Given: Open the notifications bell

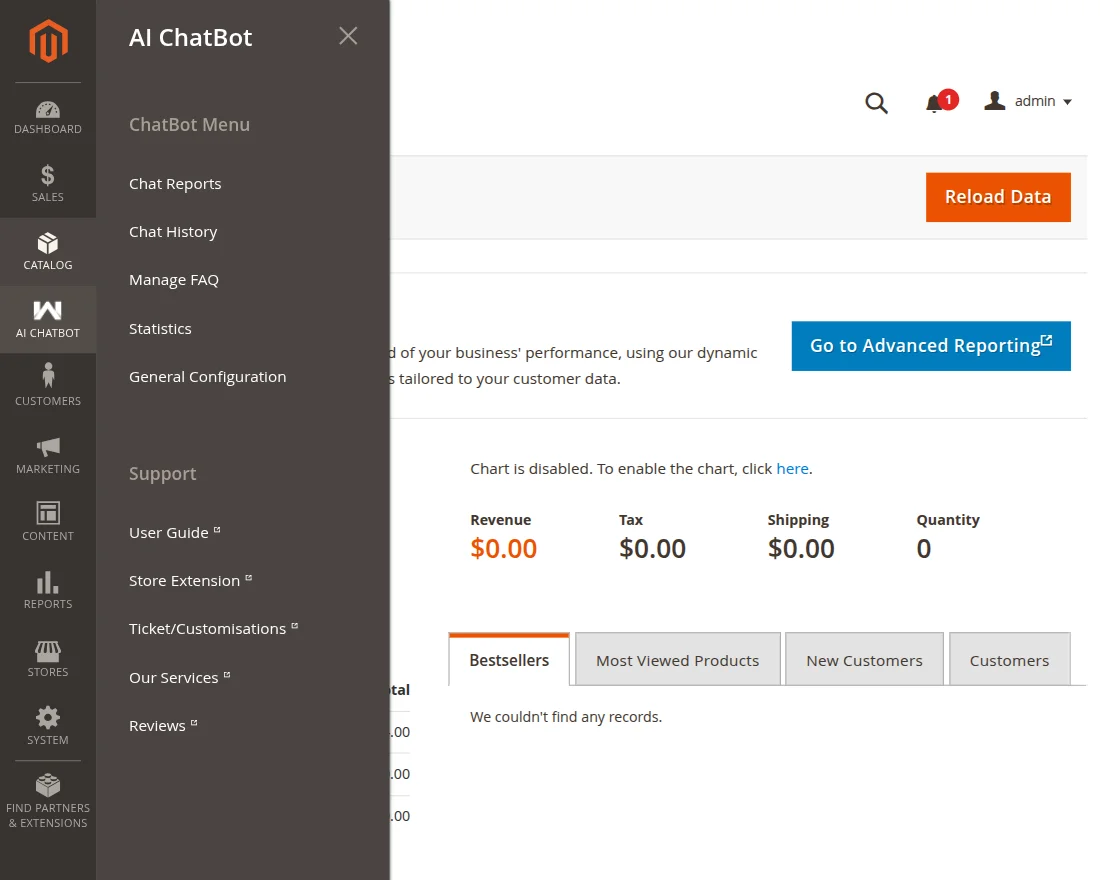Looking at the screenshot, I should (935, 103).
